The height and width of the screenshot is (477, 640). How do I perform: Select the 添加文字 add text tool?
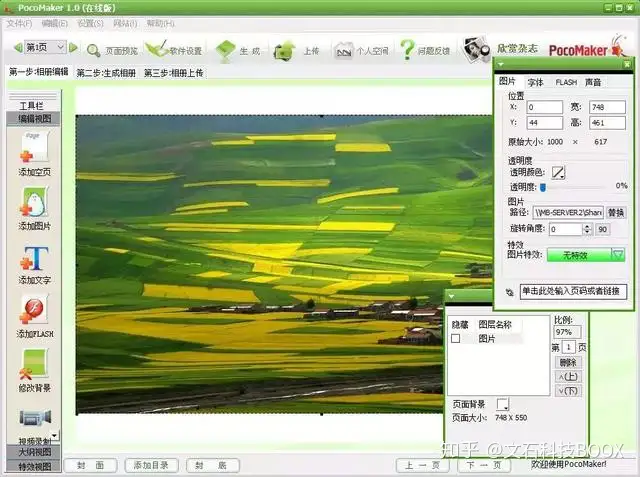pos(34,258)
